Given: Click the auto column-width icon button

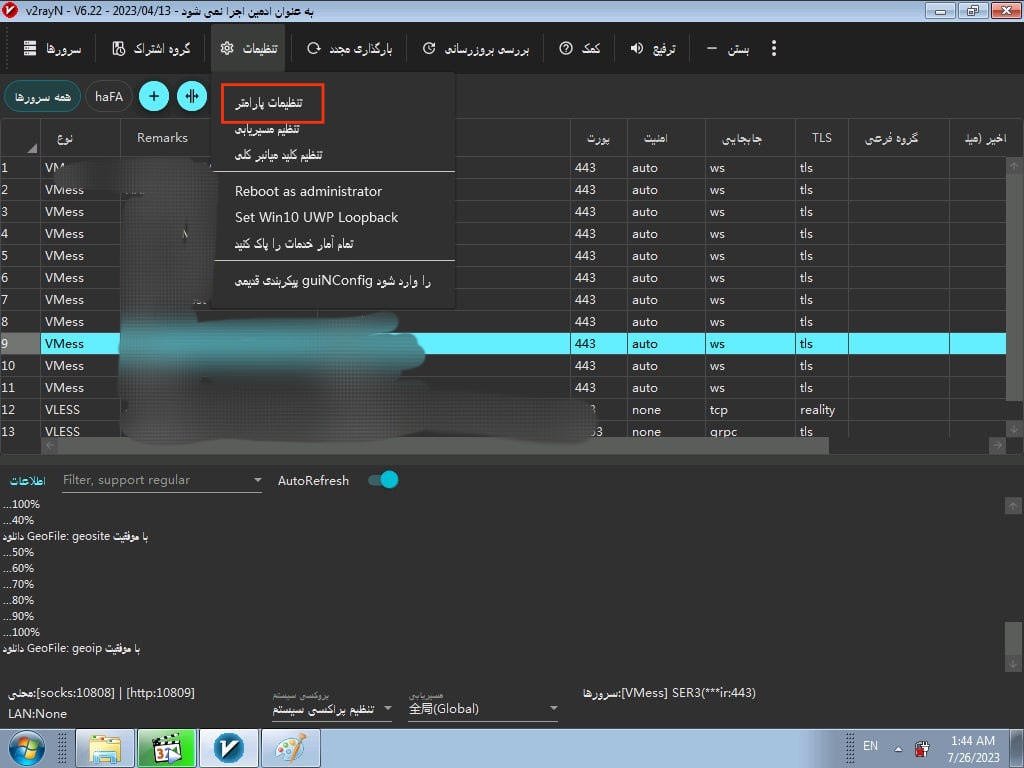Looking at the screenshot, I should click(x=191, y=97).
